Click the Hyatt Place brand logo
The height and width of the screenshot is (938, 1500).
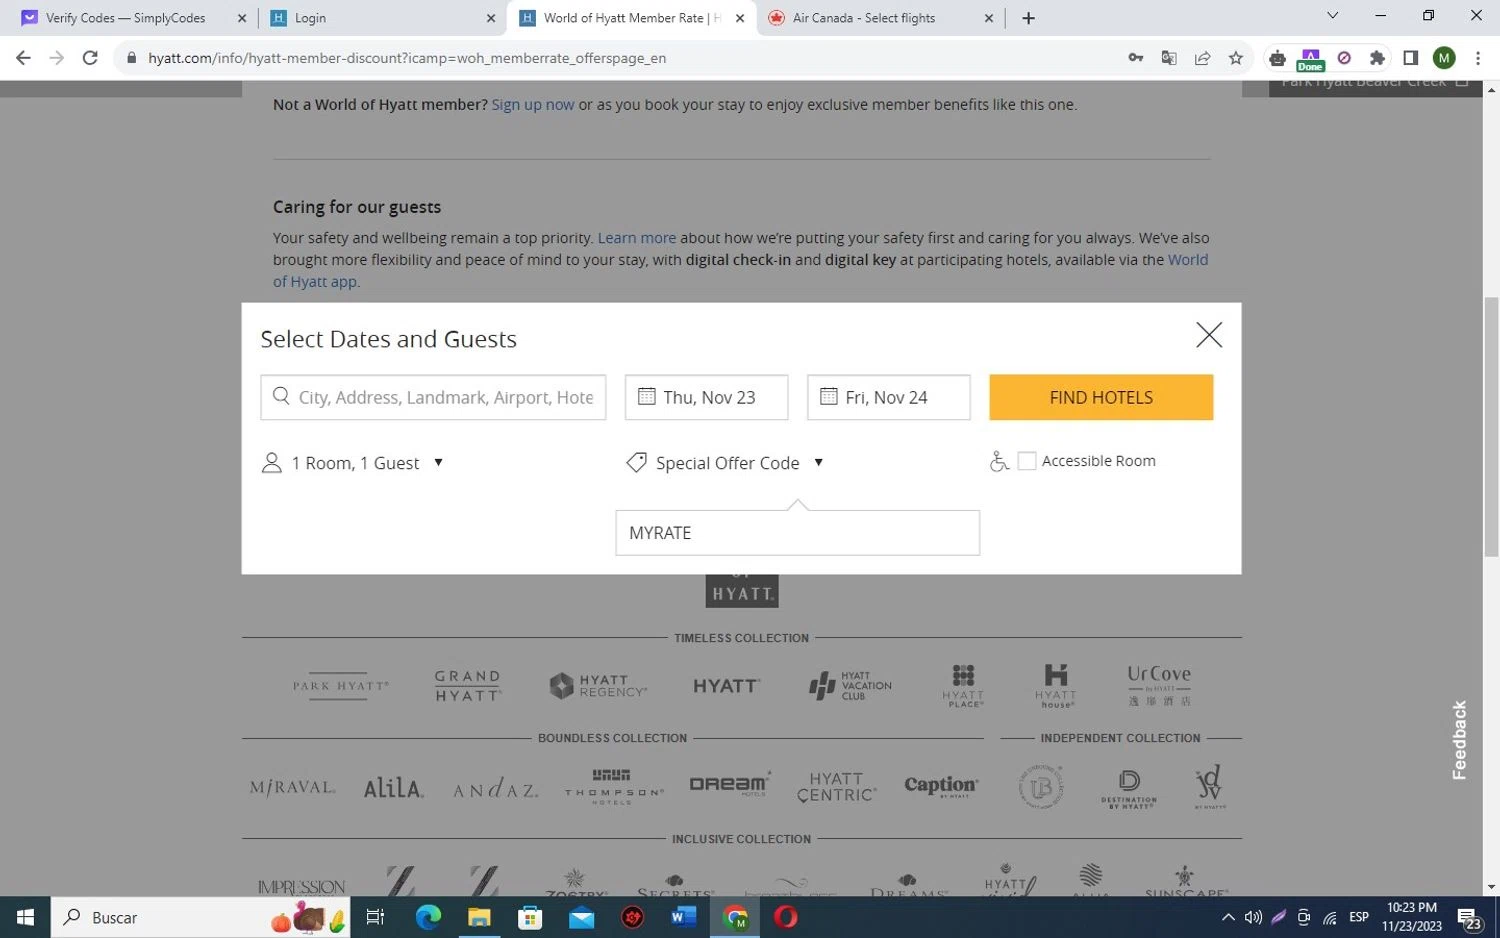pyautogui.click(x=963, y=686)
